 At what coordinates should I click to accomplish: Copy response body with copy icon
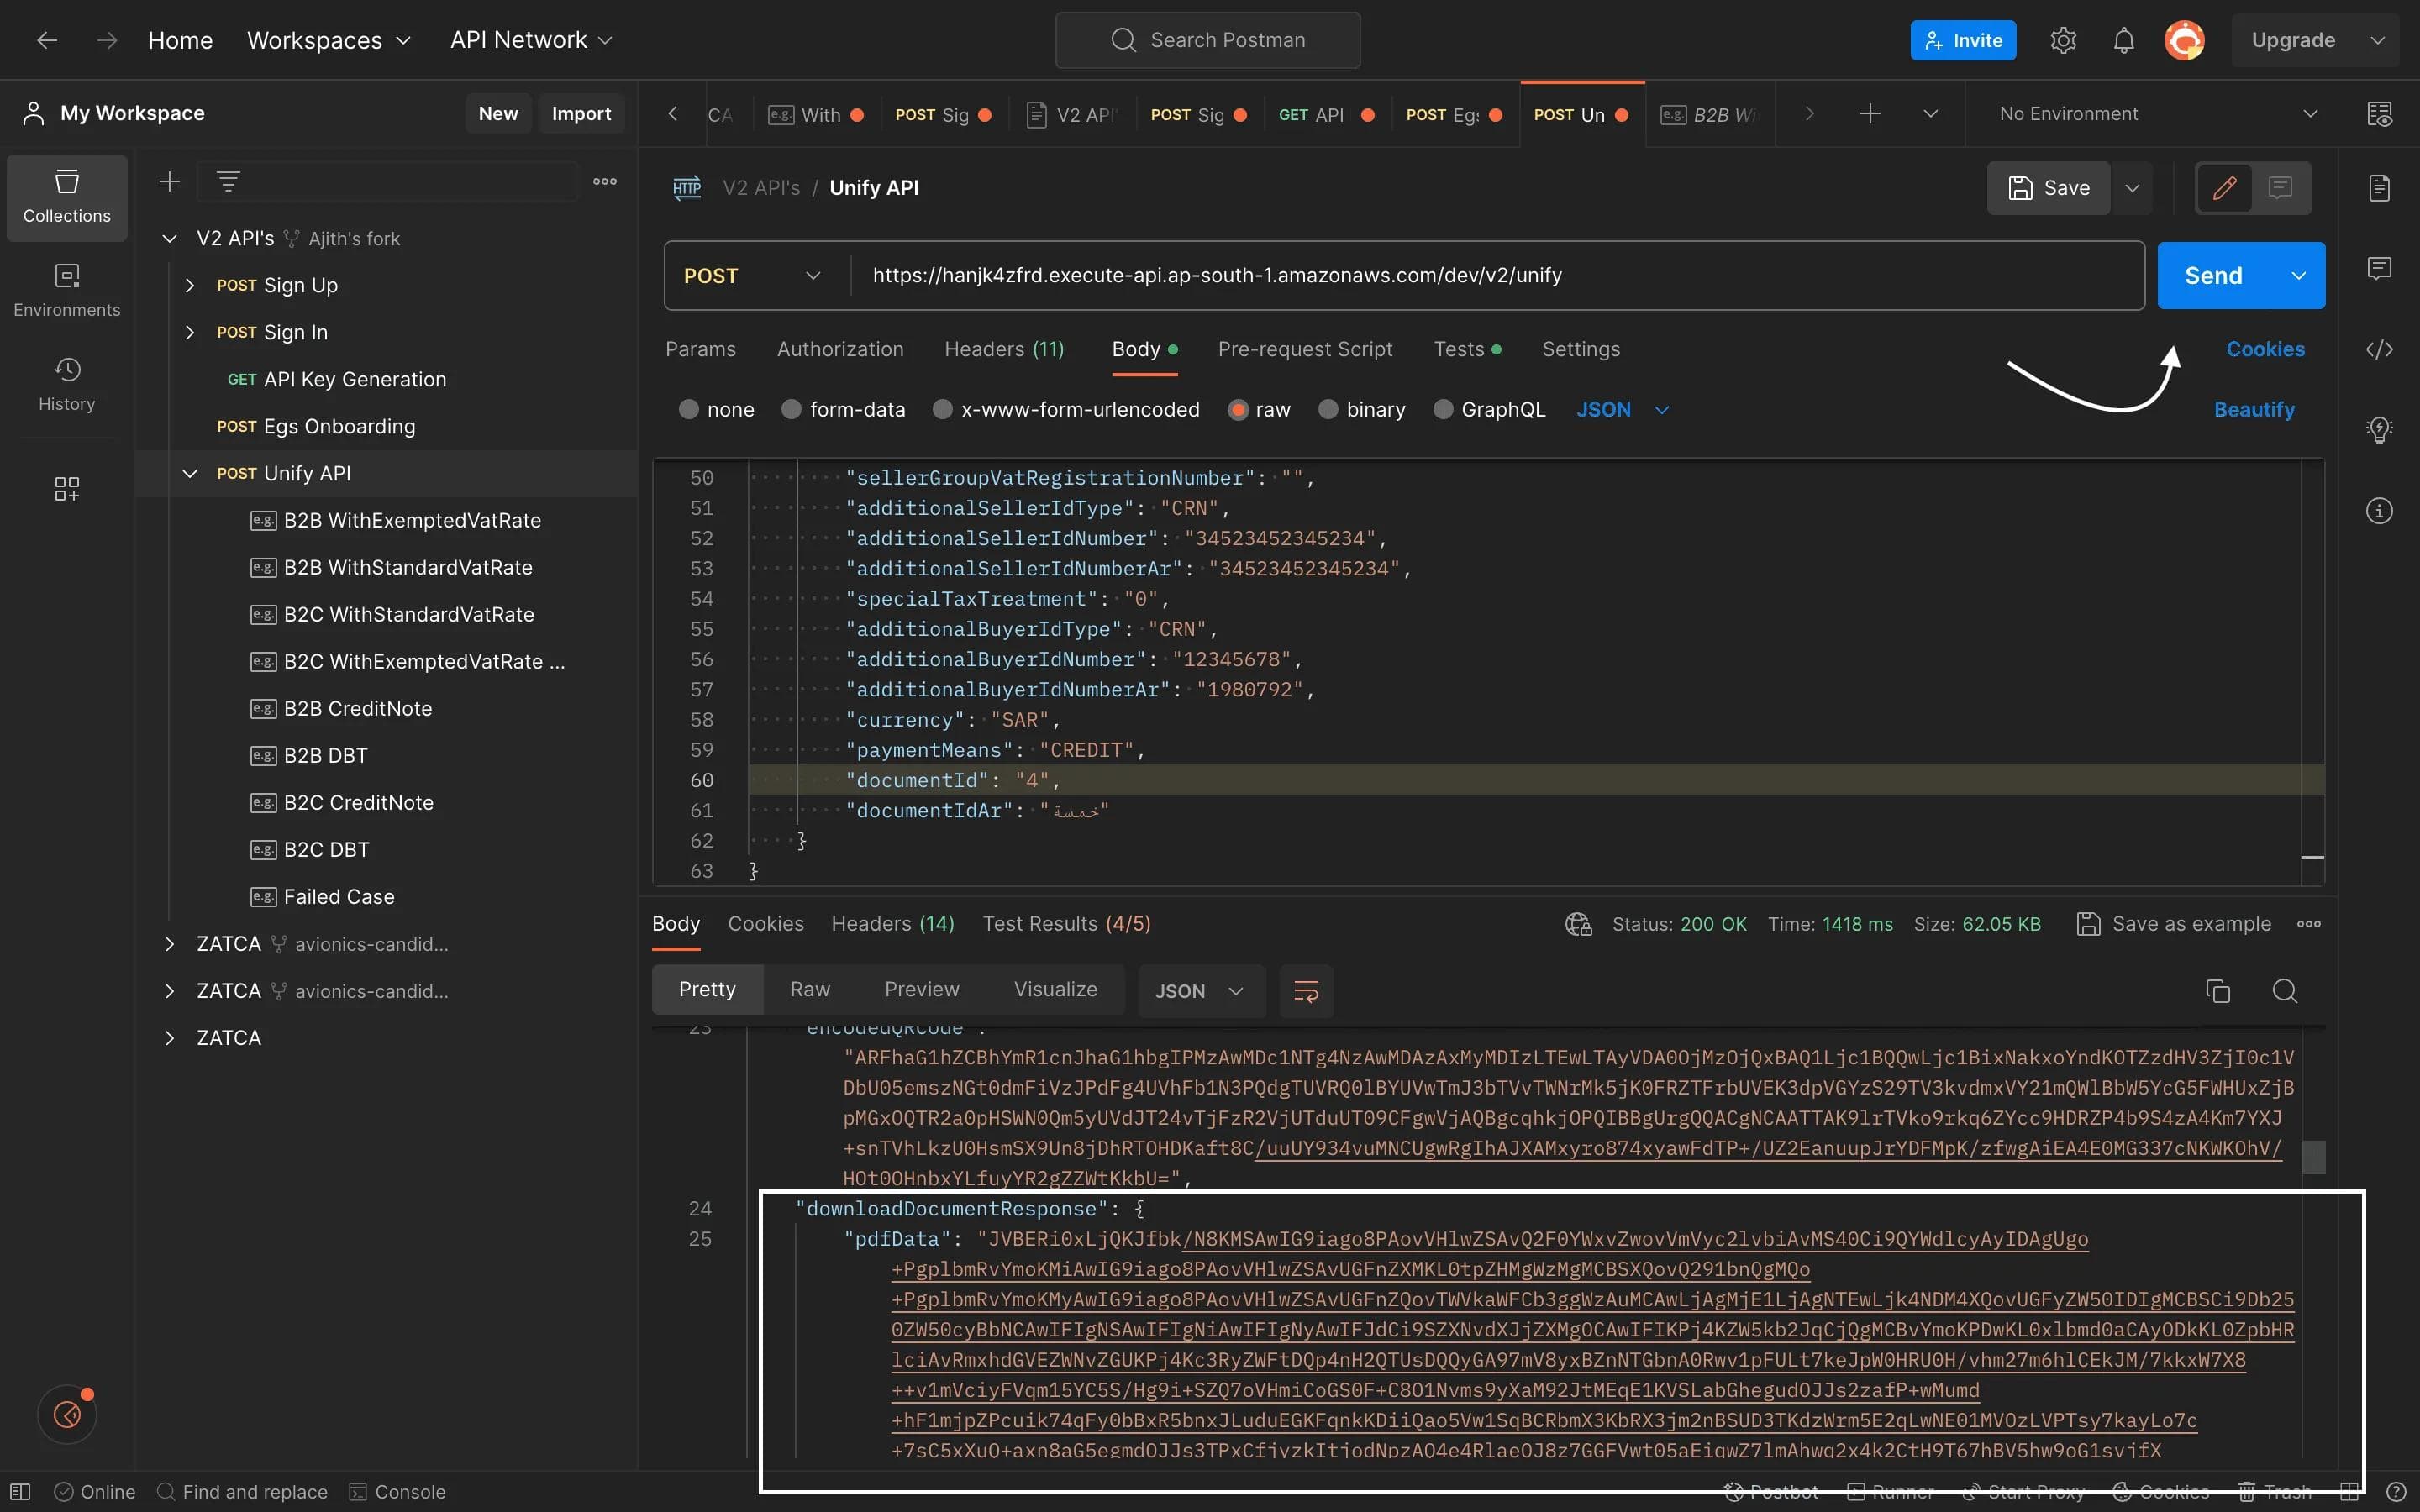pyautogui.click(x=2217, y=991)
